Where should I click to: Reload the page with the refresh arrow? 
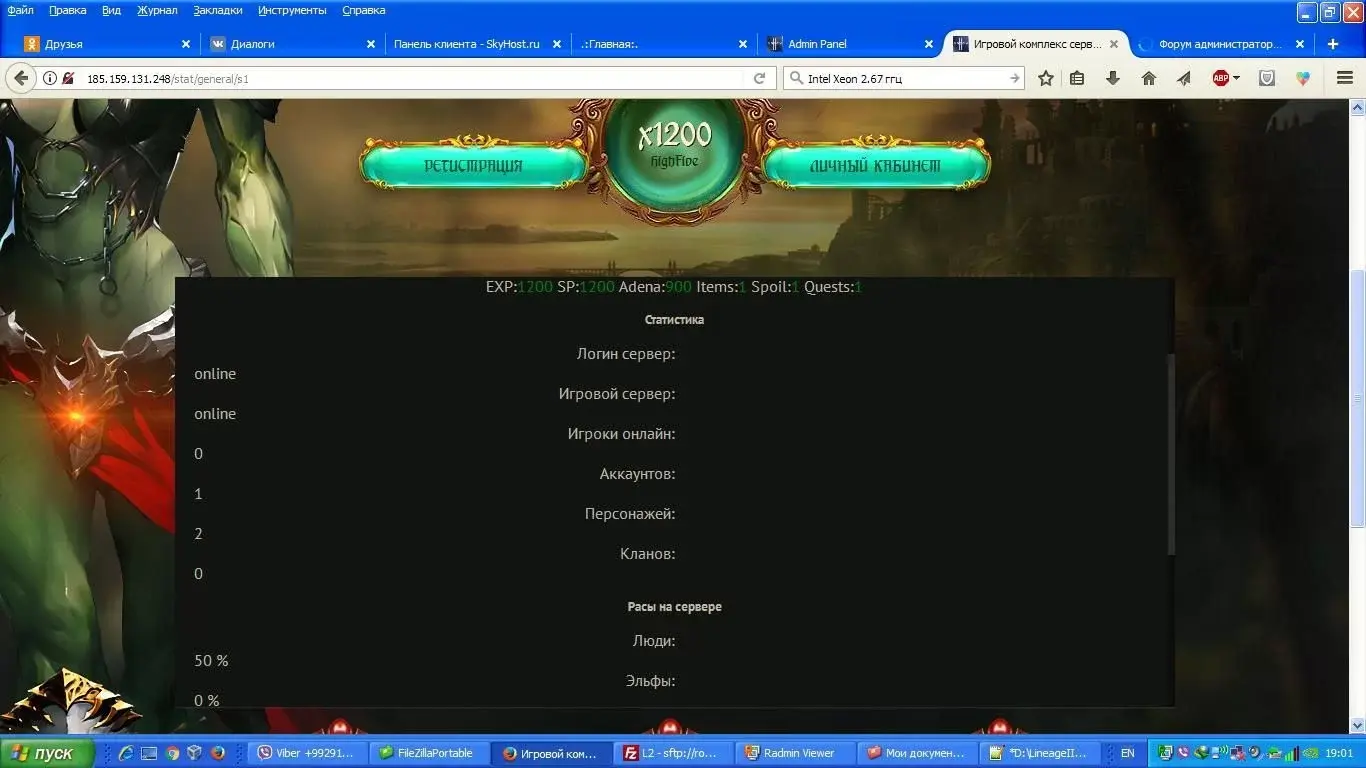[x=759, y=78]
